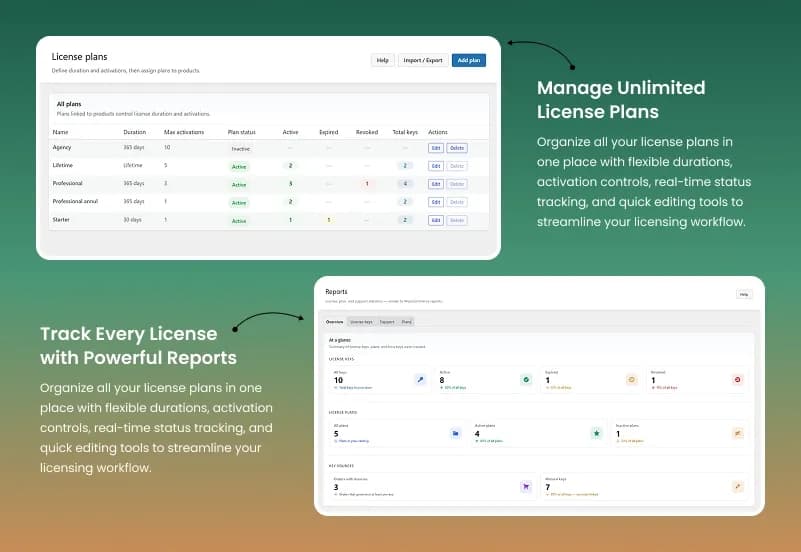Click the Inactive status of Agency plan

[x=241, y=149]
